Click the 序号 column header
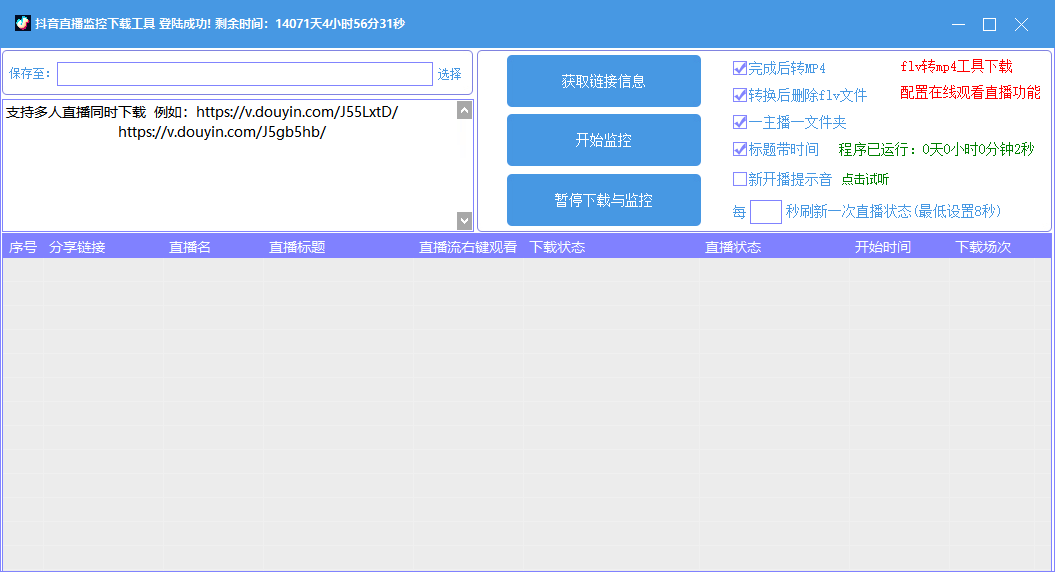 23,247
